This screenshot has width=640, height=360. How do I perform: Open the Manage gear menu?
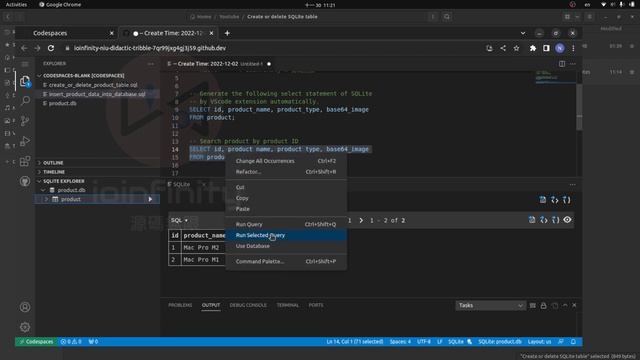click(x=25, y=327)
